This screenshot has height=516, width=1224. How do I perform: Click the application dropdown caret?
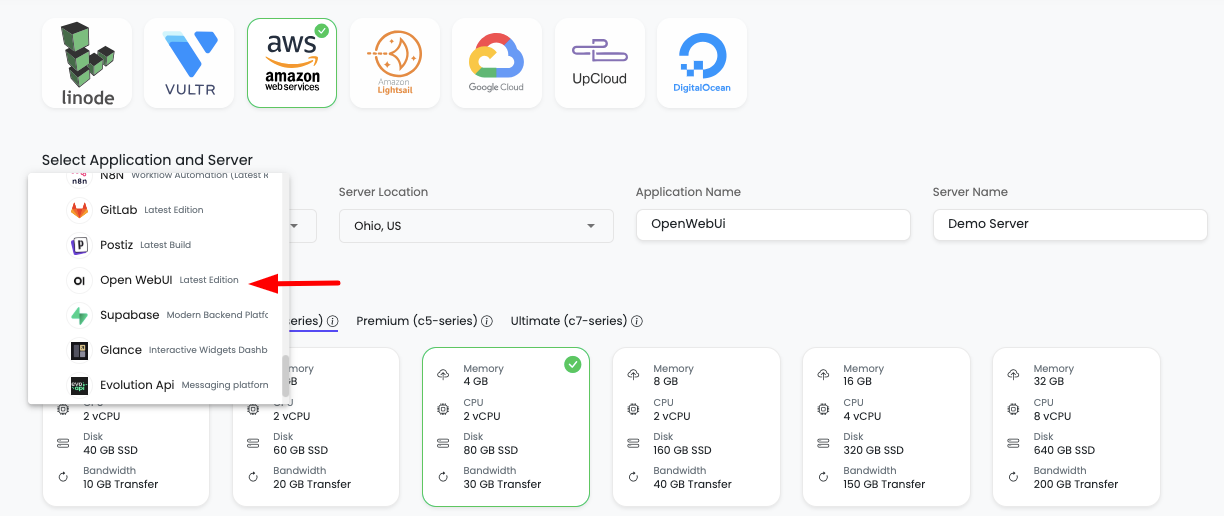pyautogui.click(x=294, y=226)
